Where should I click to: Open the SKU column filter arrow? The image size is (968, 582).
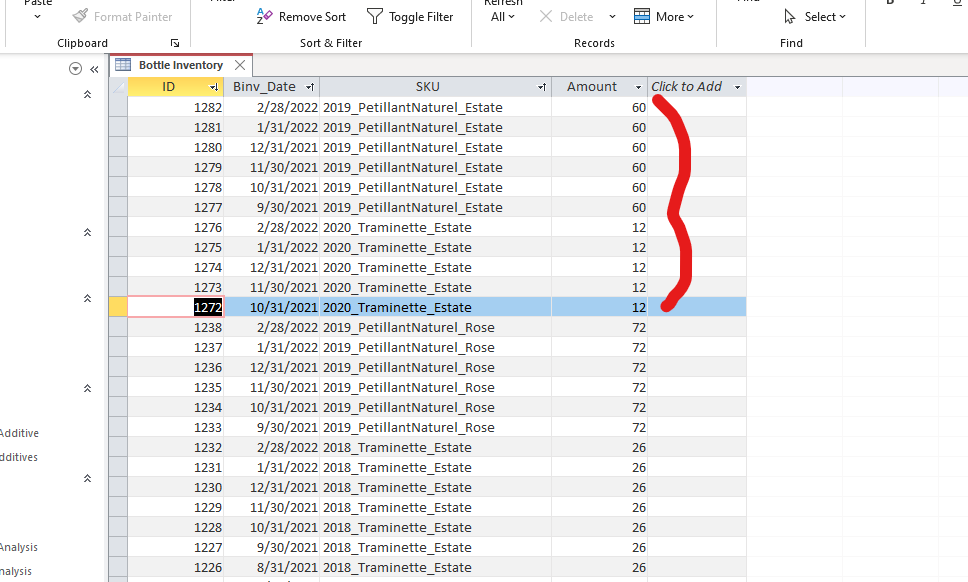pos(541,87)
